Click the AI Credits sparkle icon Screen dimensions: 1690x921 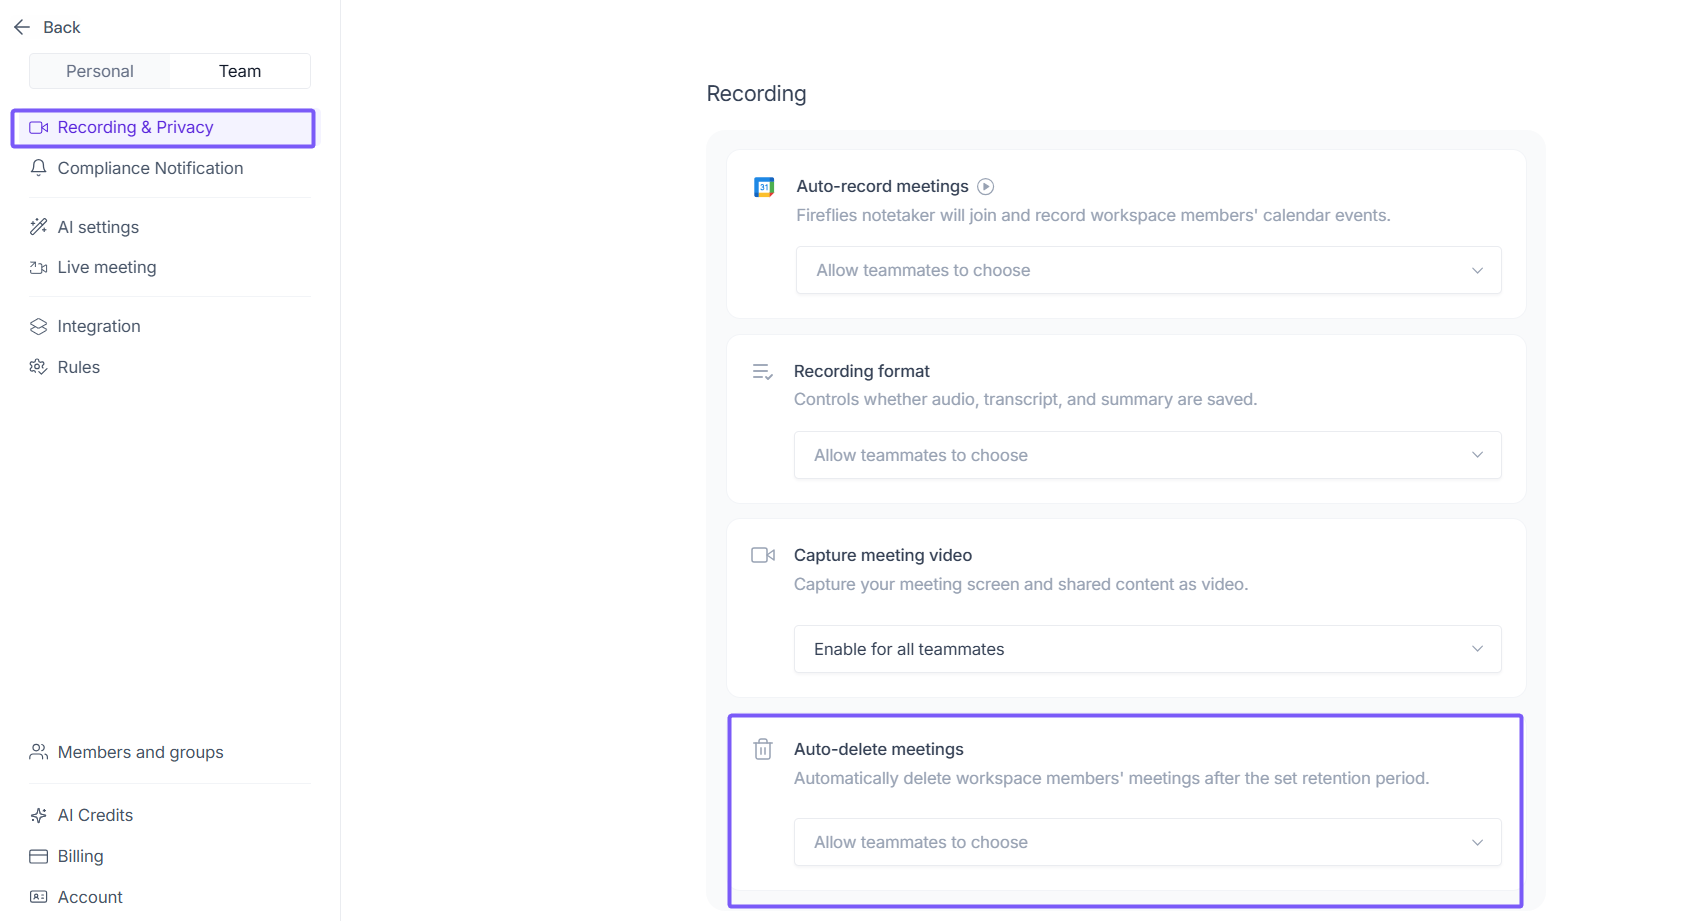click(x=39, y=815)
